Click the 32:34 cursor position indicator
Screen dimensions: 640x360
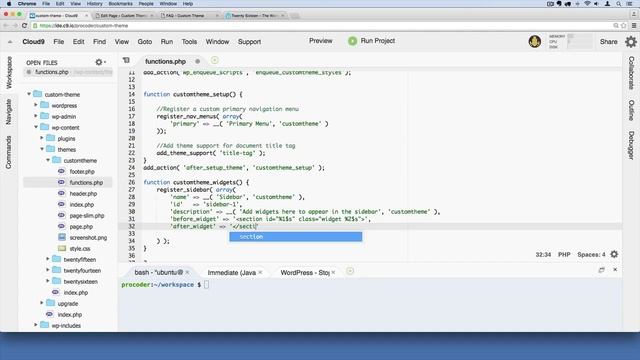(543, 254)
